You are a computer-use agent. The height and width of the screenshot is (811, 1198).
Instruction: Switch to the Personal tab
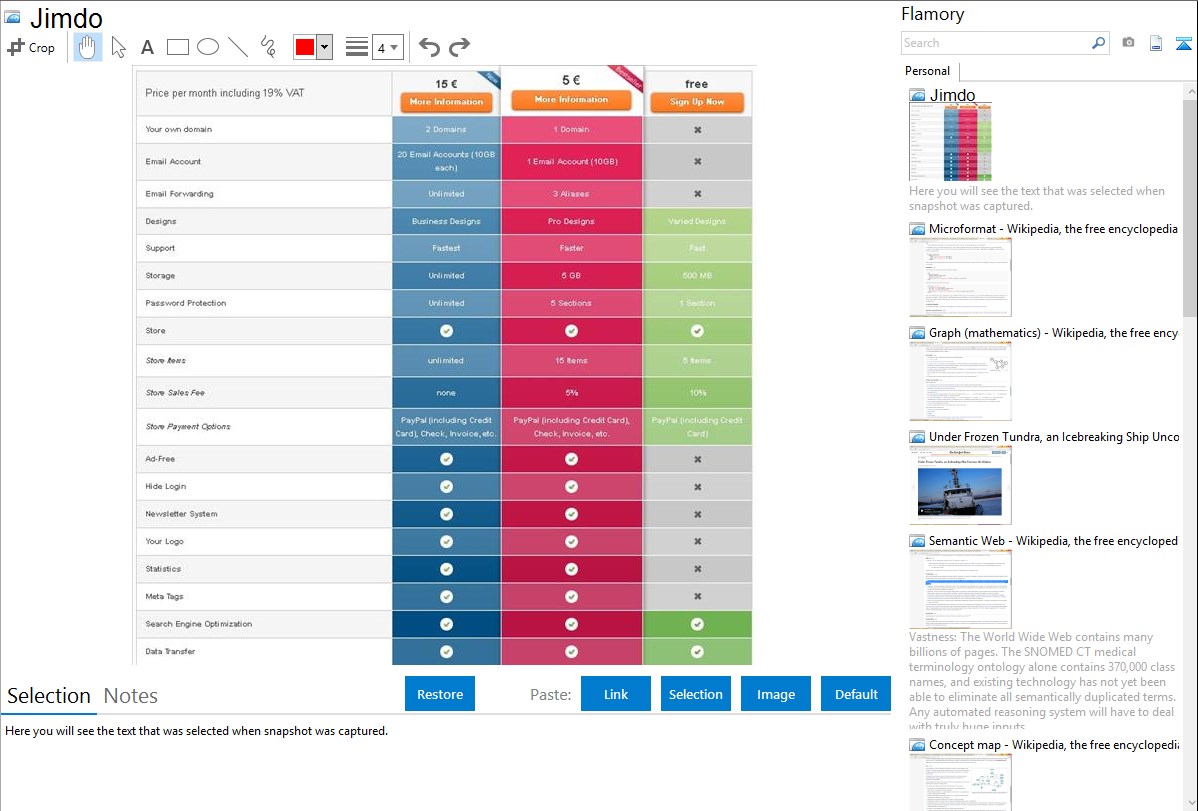[928, 70]
